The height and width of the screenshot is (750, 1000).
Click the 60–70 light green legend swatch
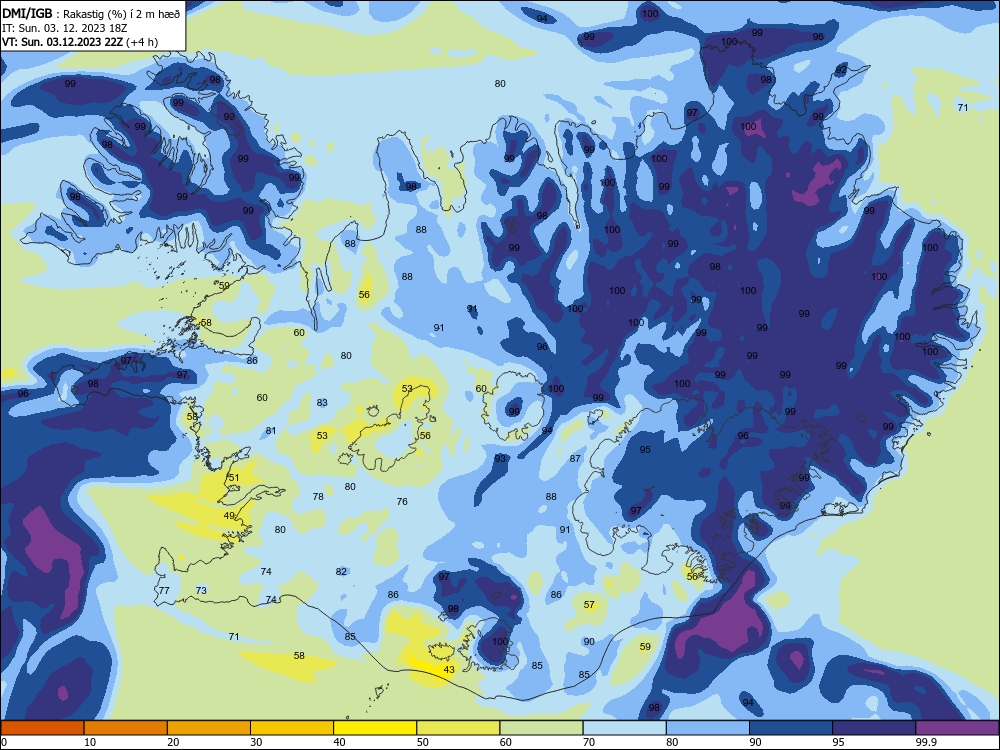541,728
